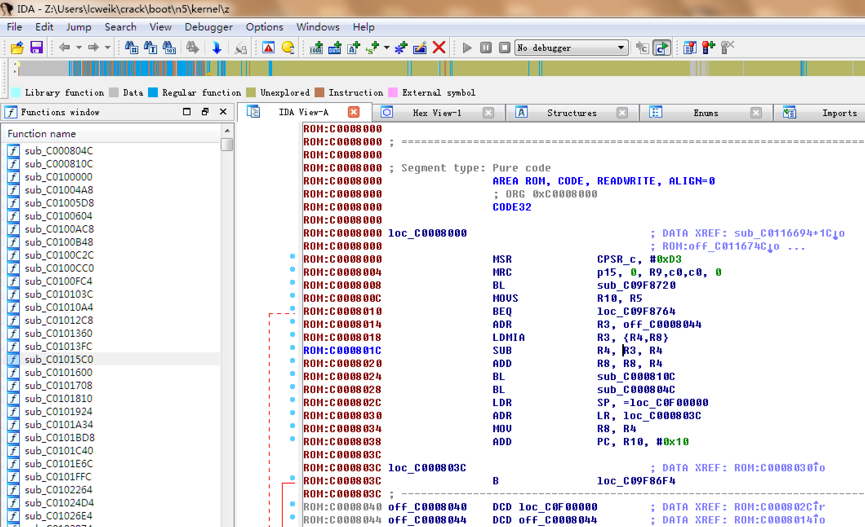Switch to the Structures tab

coord(571,113)
